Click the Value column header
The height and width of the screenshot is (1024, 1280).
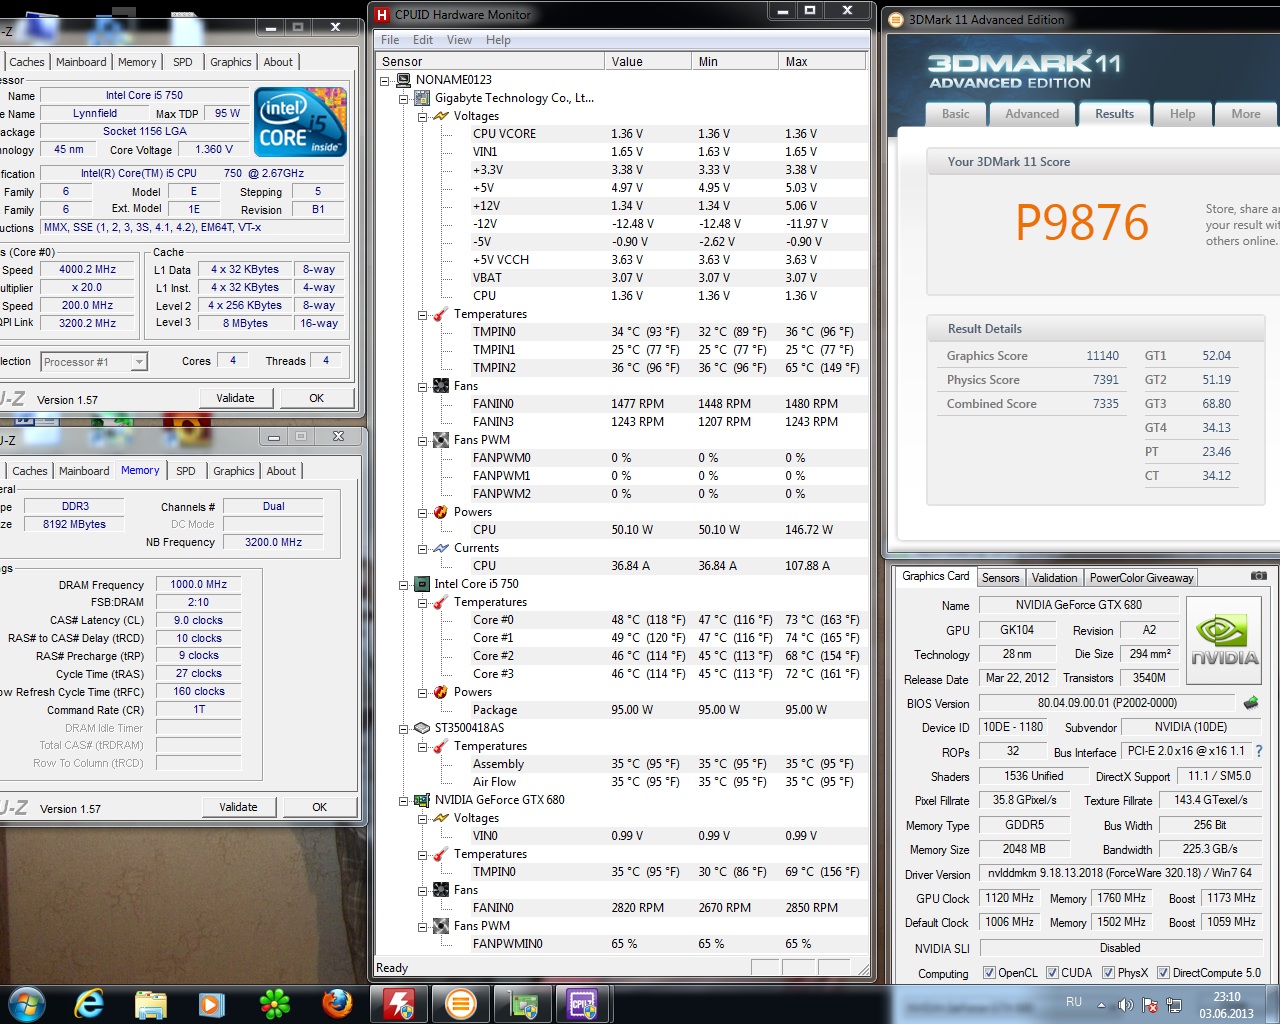click(x=648, y=62)
